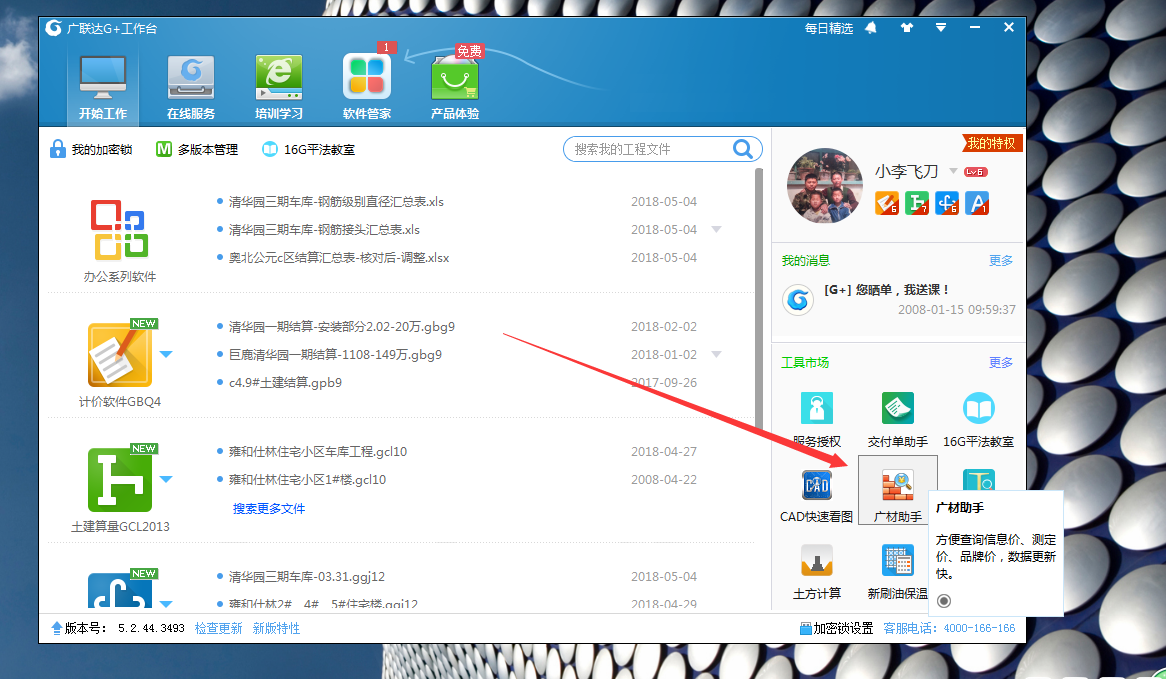The width and height of the screenshot is (1166, 679).
Task: Click 客服电话 4000-166-166
Action: tap(949, 628)
